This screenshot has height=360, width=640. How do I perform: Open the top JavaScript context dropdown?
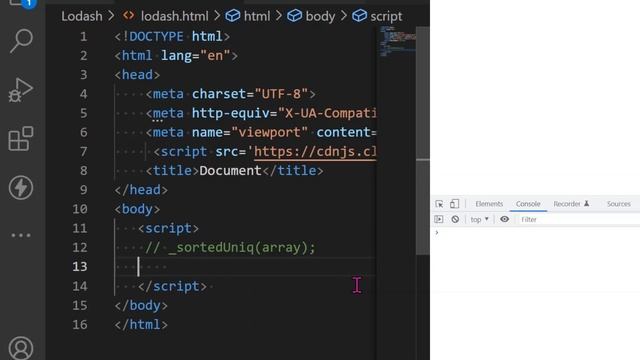pyautogui.click(x=480, y=219)
